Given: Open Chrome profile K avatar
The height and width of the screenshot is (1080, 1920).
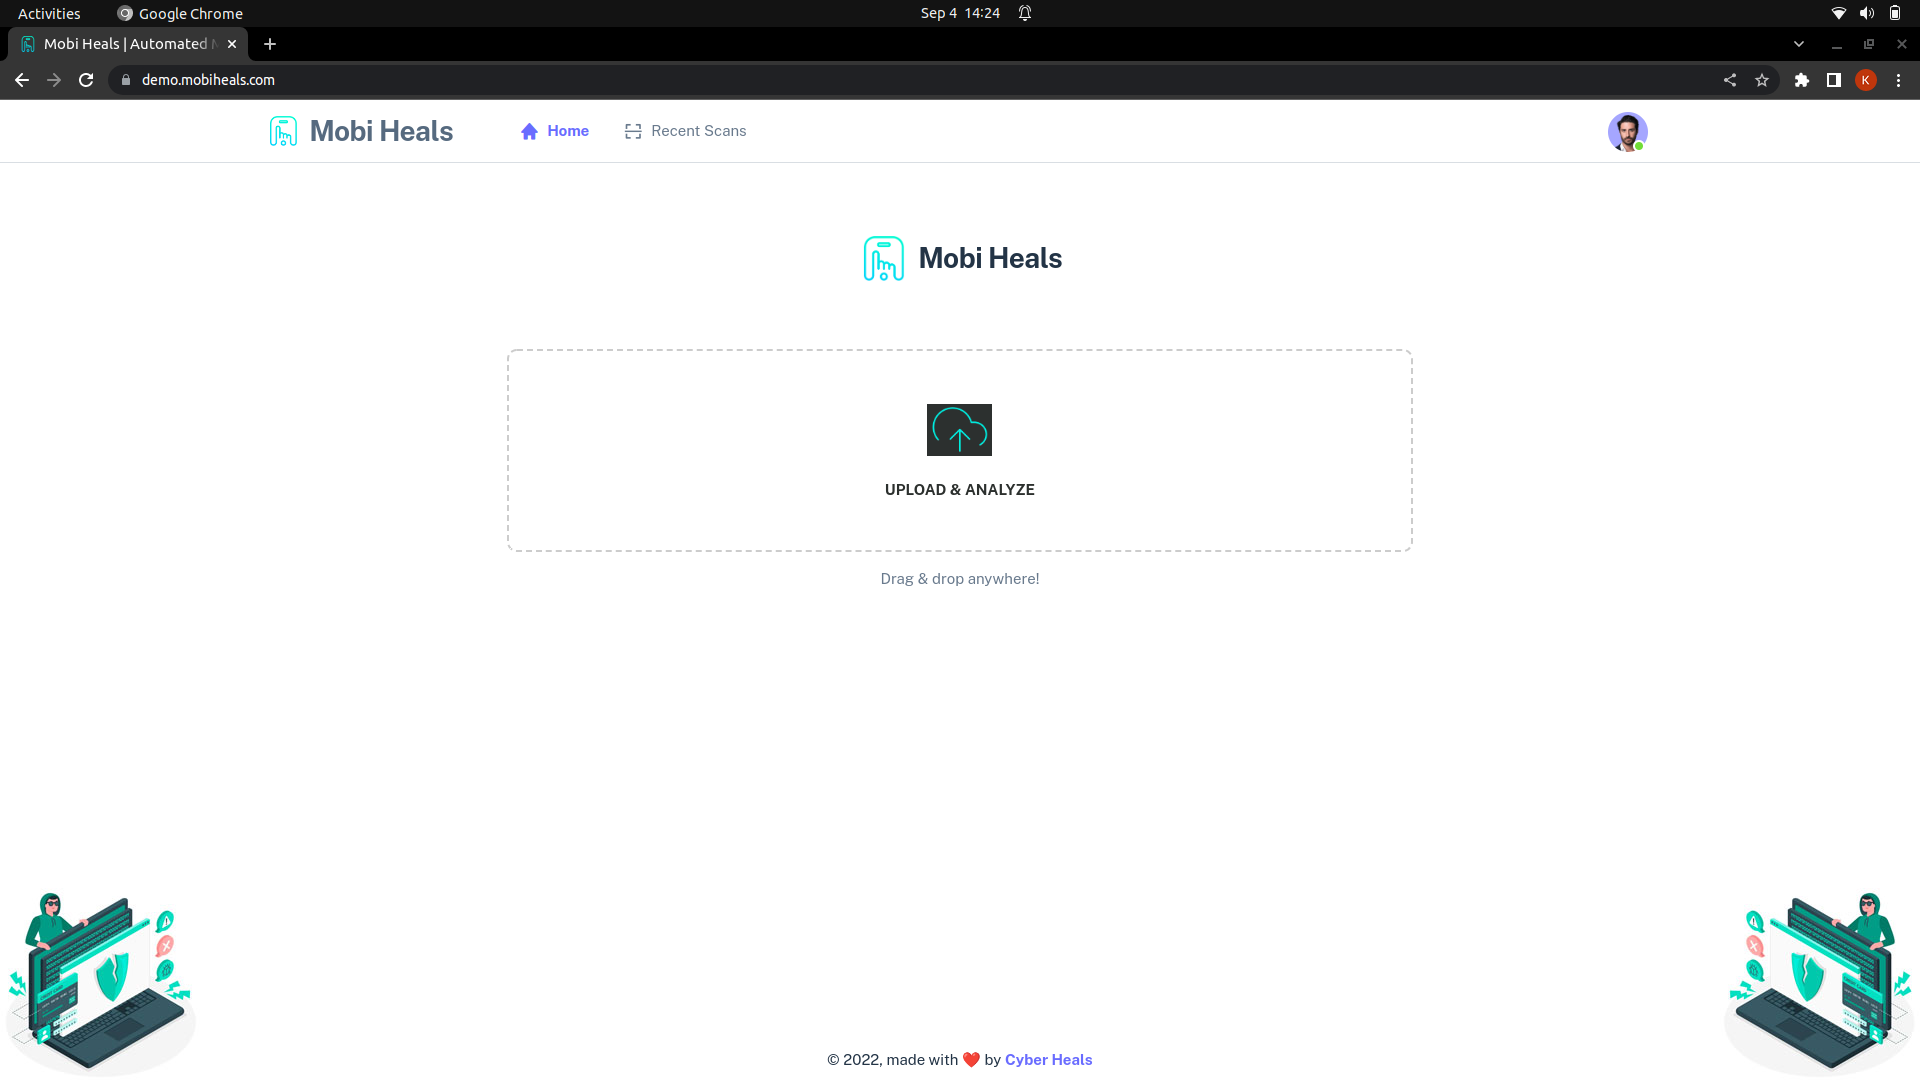Looking at the screenshot, I should [x=1866, y=80].
